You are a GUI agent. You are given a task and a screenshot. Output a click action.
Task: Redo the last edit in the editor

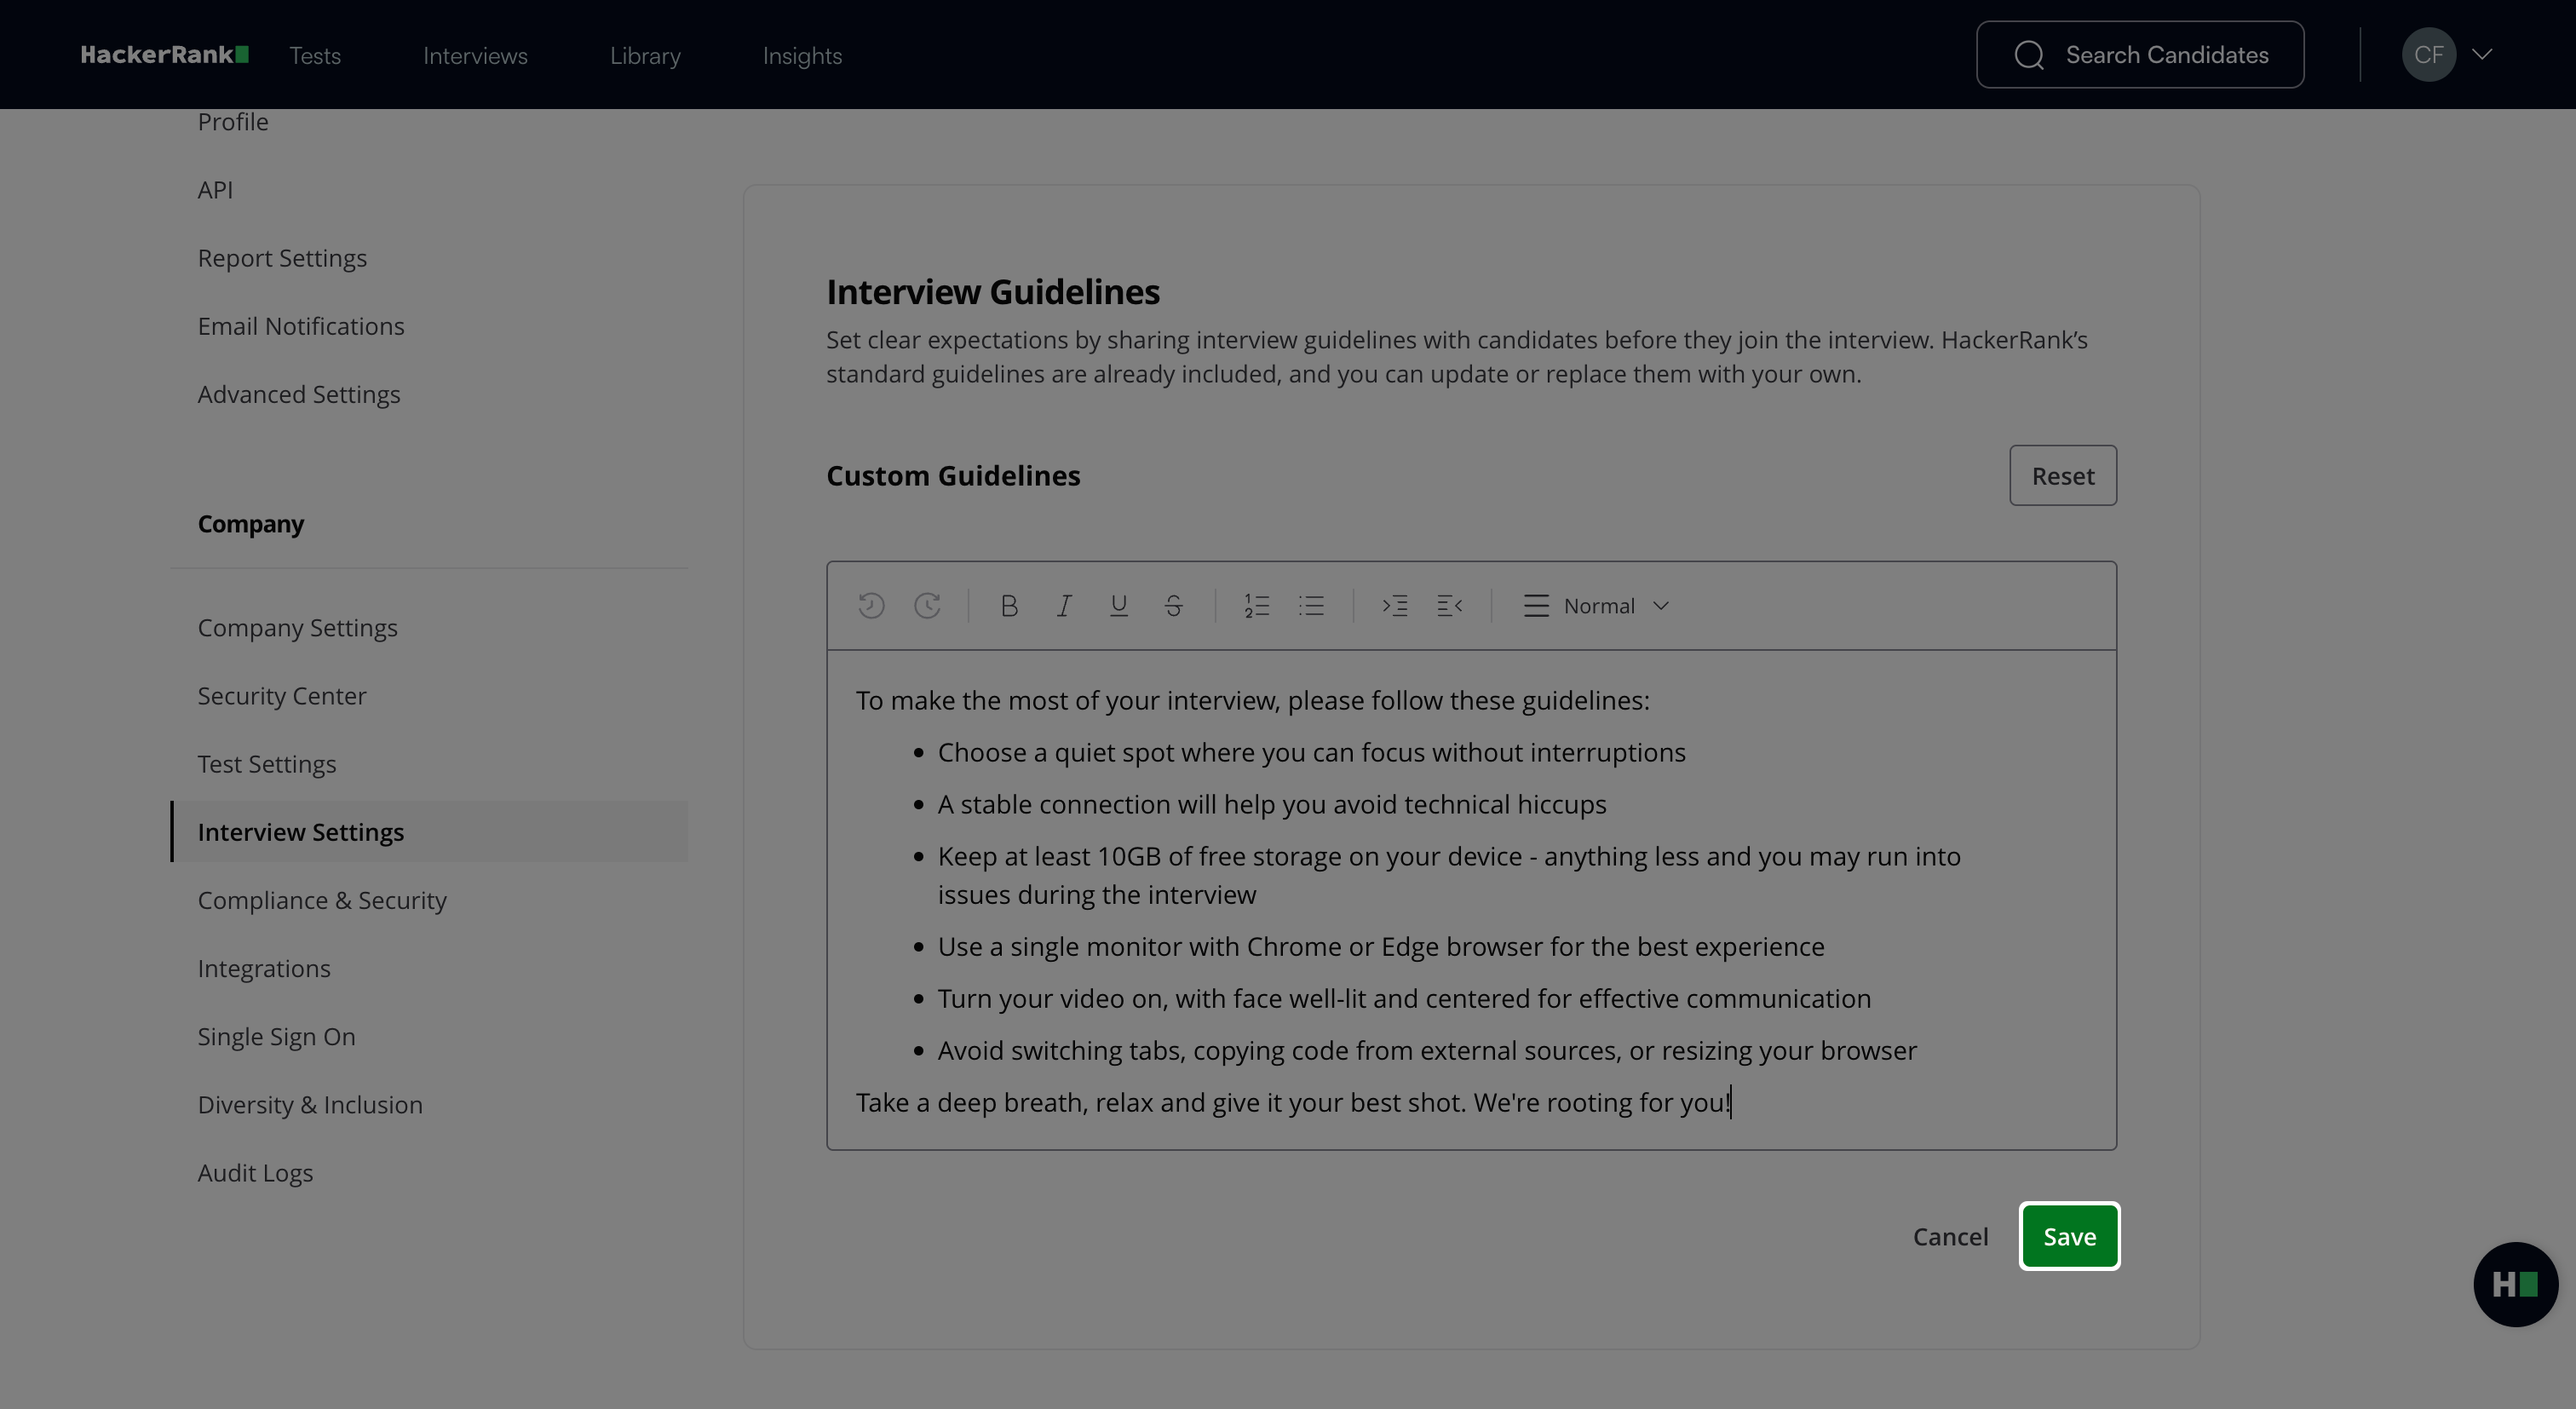927,606
